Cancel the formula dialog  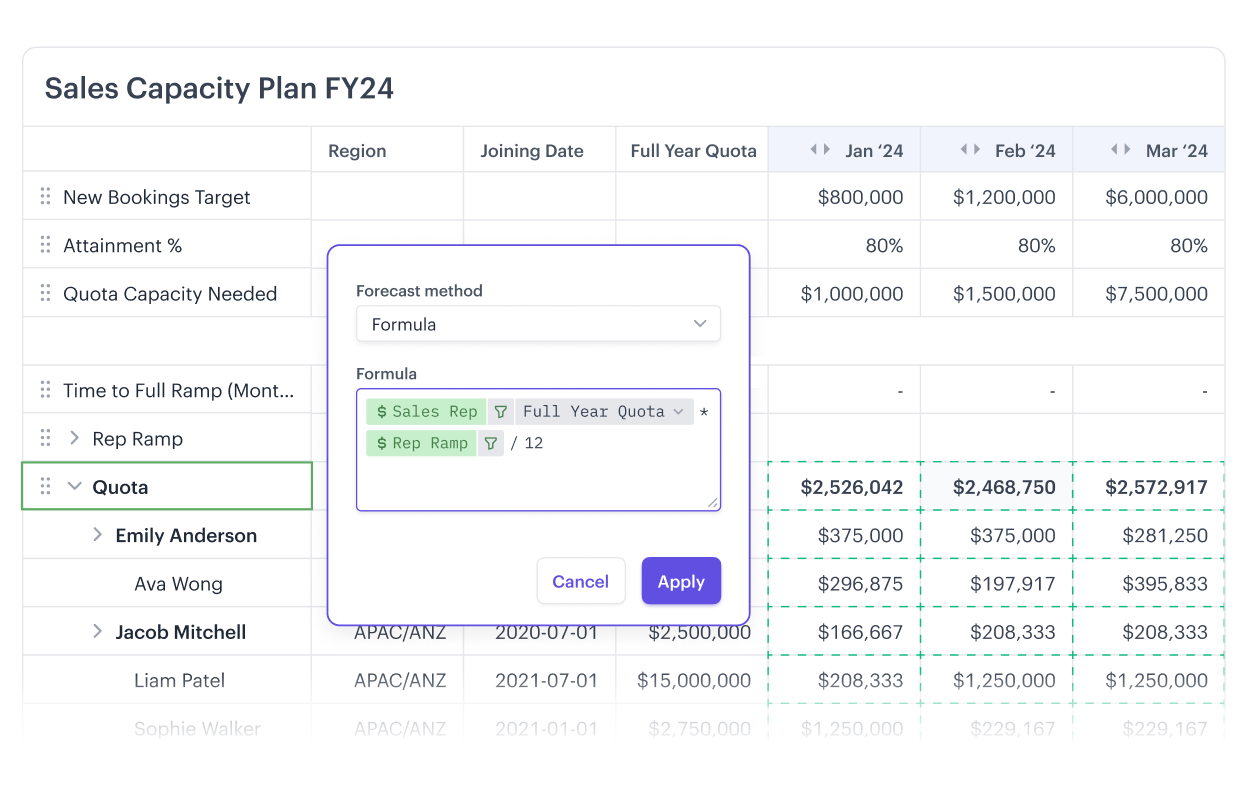(x=581, y=581)
